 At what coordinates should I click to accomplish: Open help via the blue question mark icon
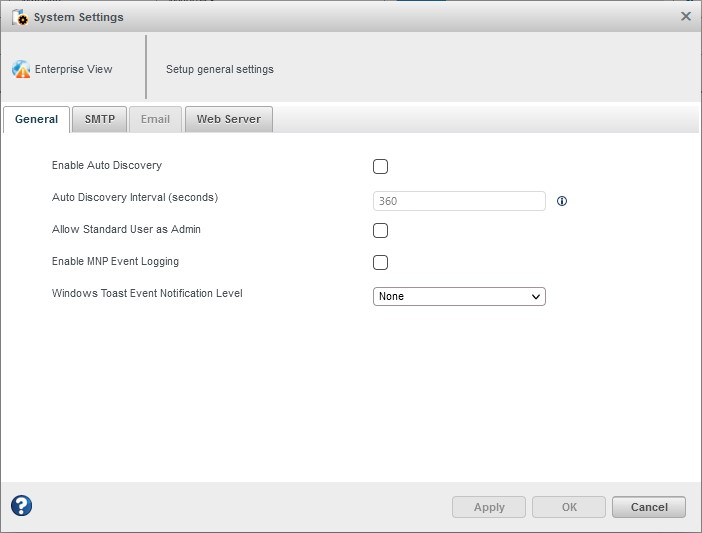pyautogui.click(x=21, y=506)
